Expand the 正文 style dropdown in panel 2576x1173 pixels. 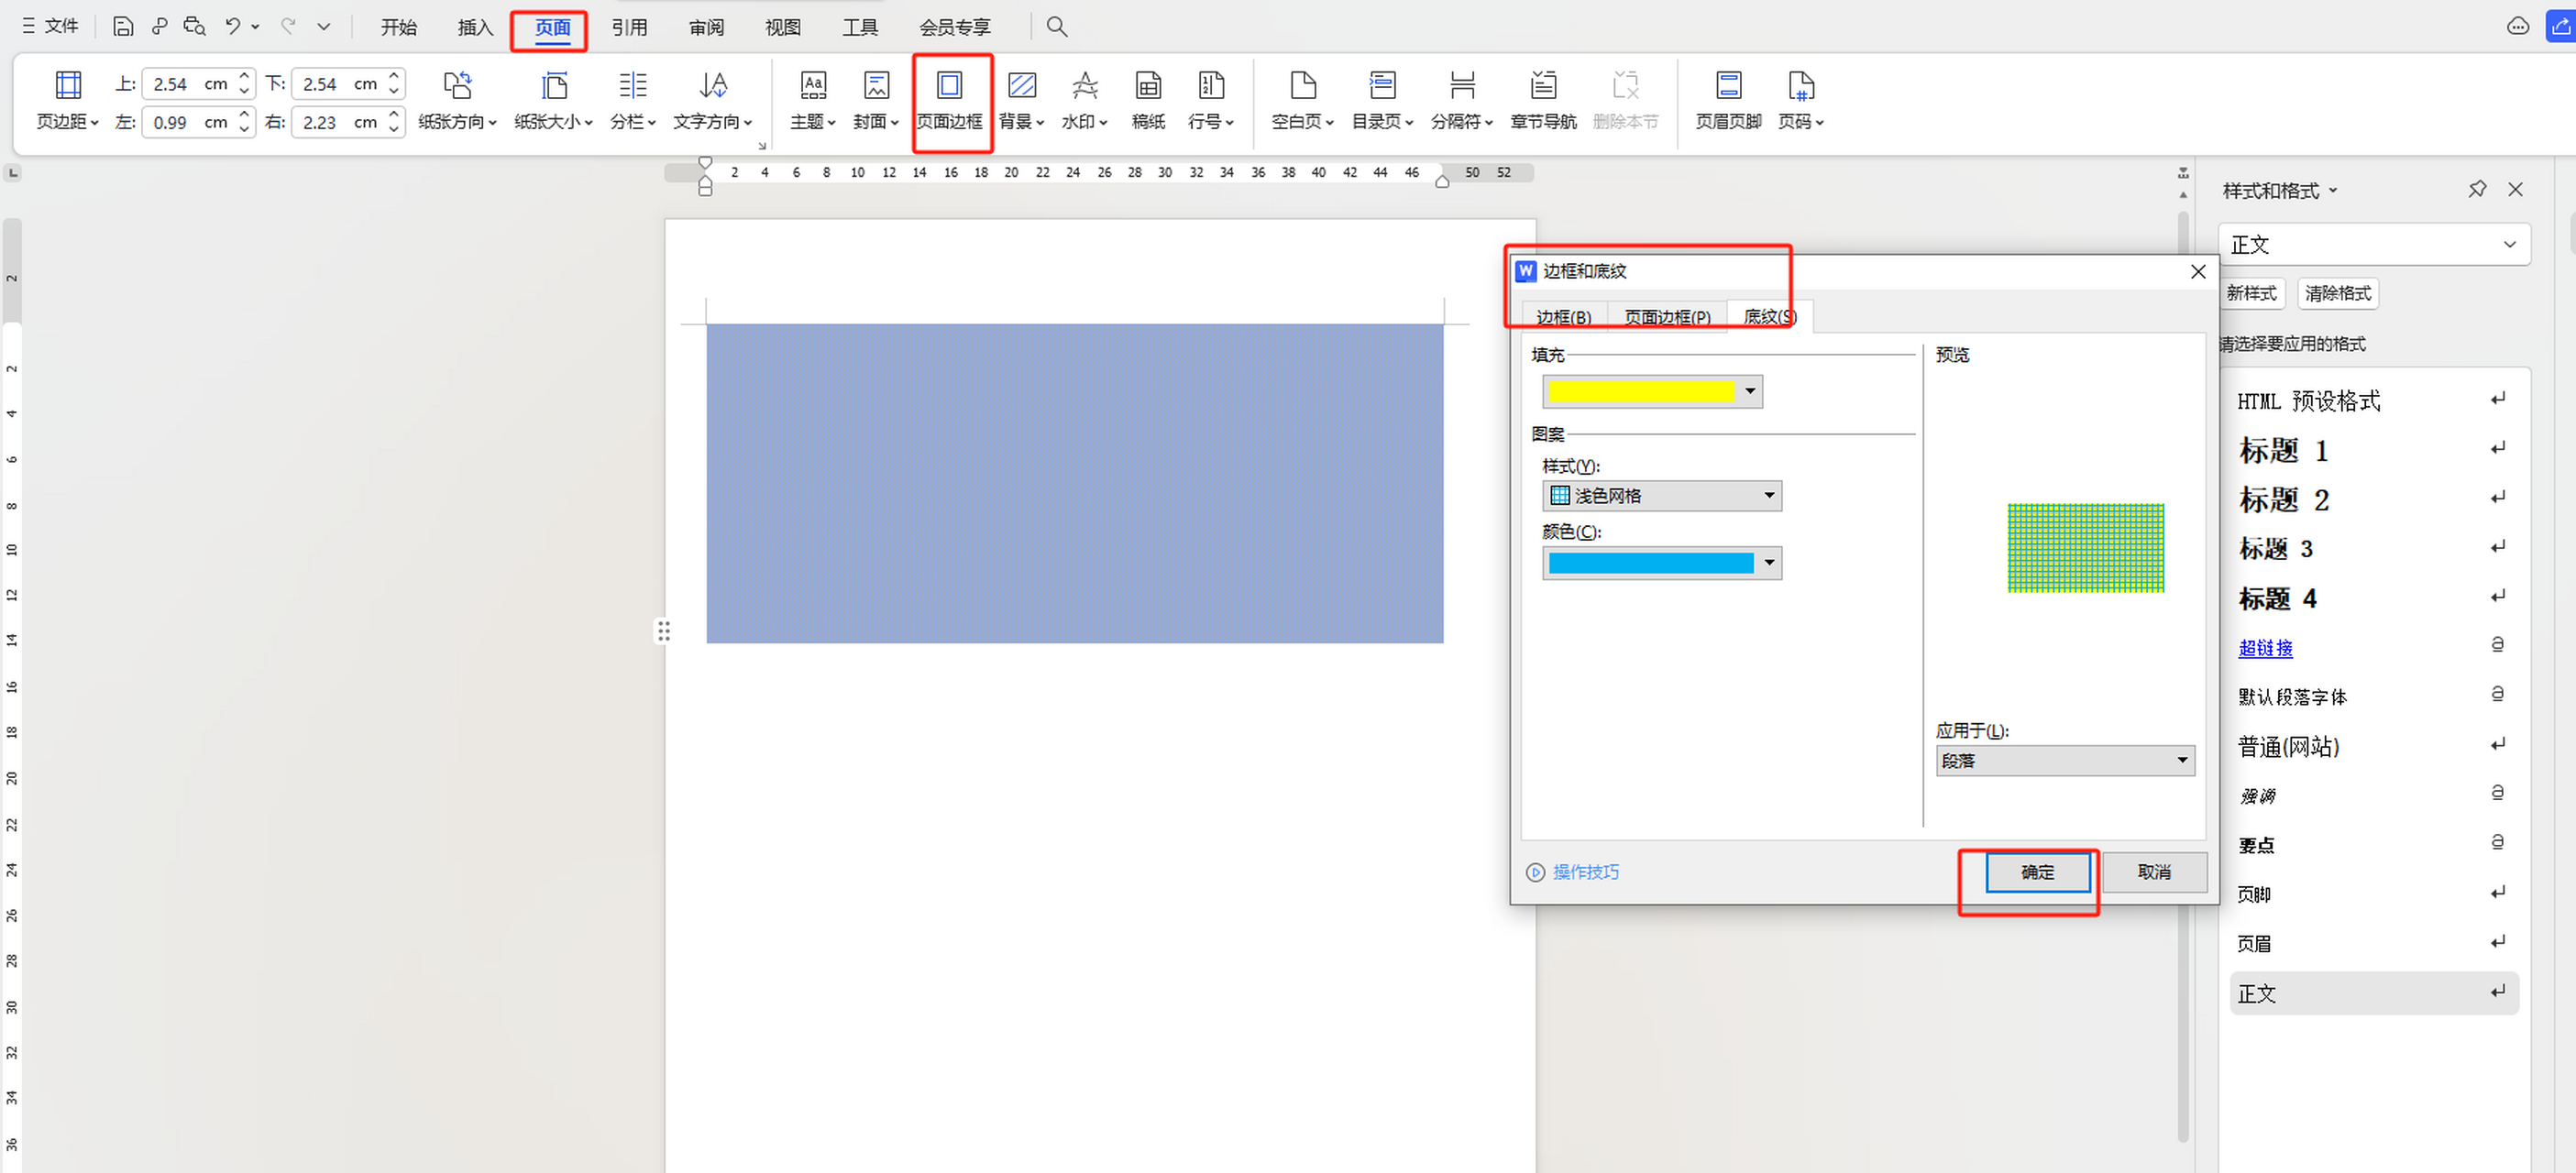coord(2508,245)
